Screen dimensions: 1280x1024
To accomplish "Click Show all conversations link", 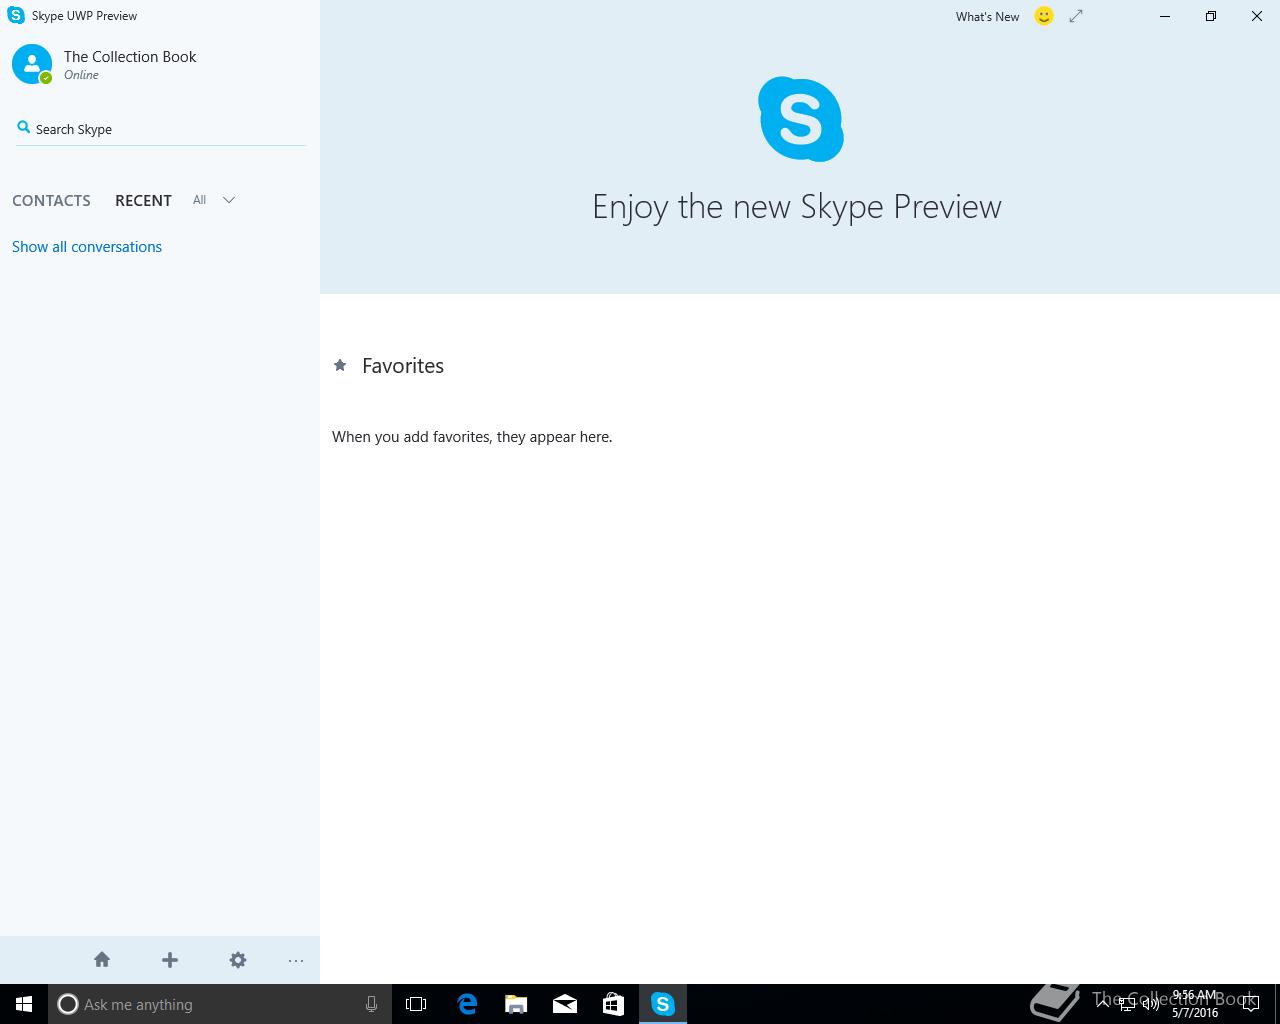I will pos(87,247).
